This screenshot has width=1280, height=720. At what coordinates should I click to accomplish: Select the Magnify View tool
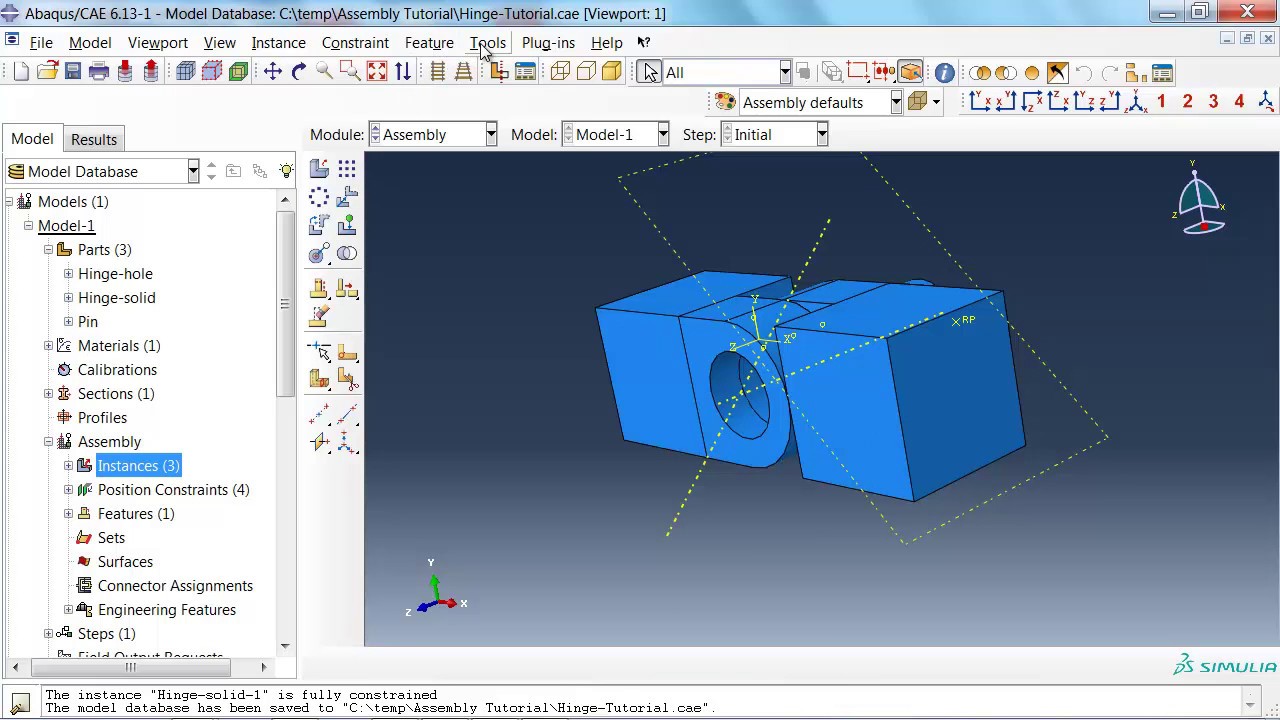324,71
